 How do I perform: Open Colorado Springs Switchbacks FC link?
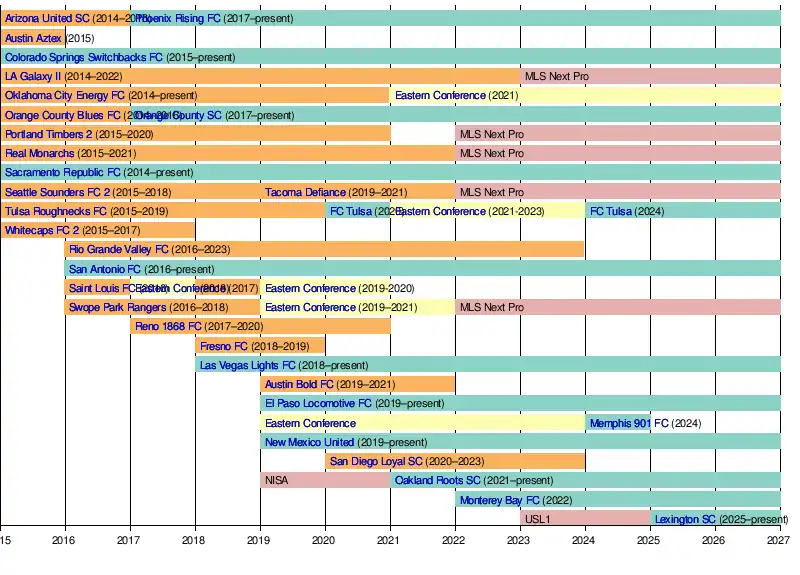click(x=83, y=57)
